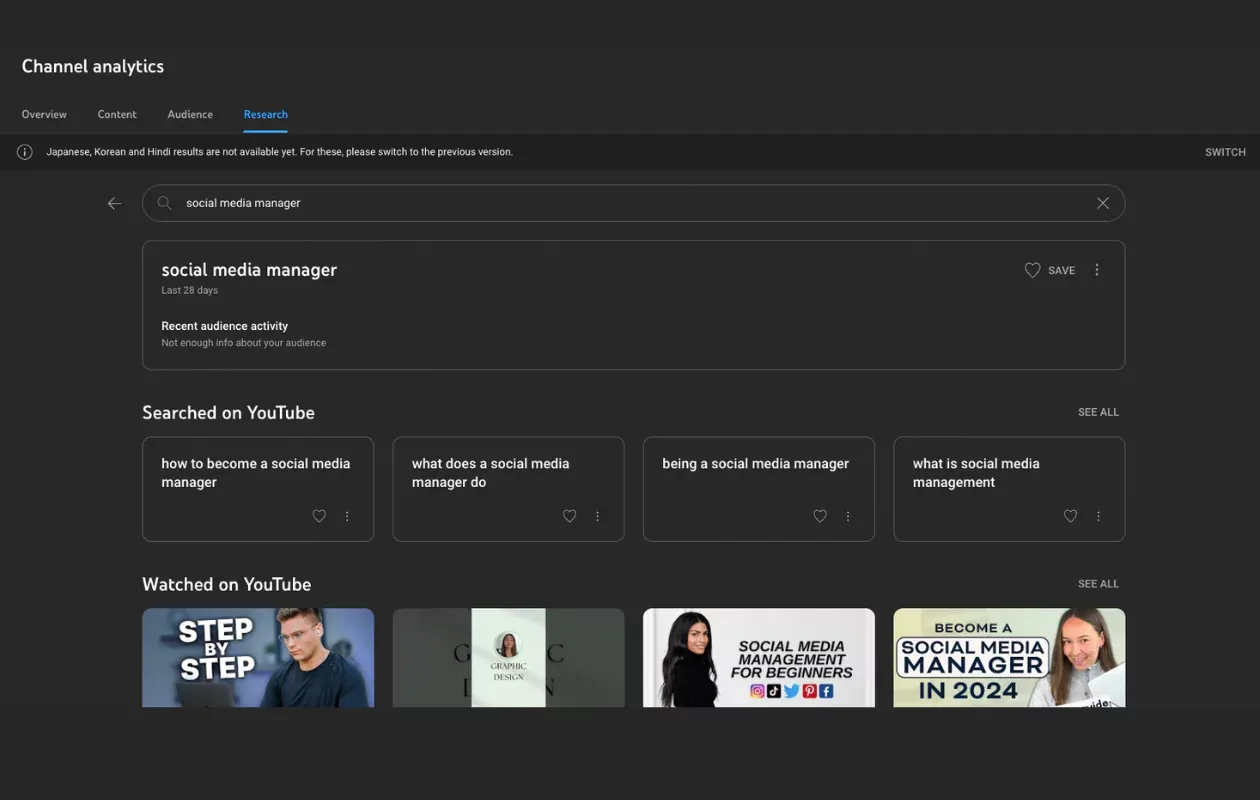See all Searched on YouTube results
Screen dimensions: 1260x800
(1098, 412)
